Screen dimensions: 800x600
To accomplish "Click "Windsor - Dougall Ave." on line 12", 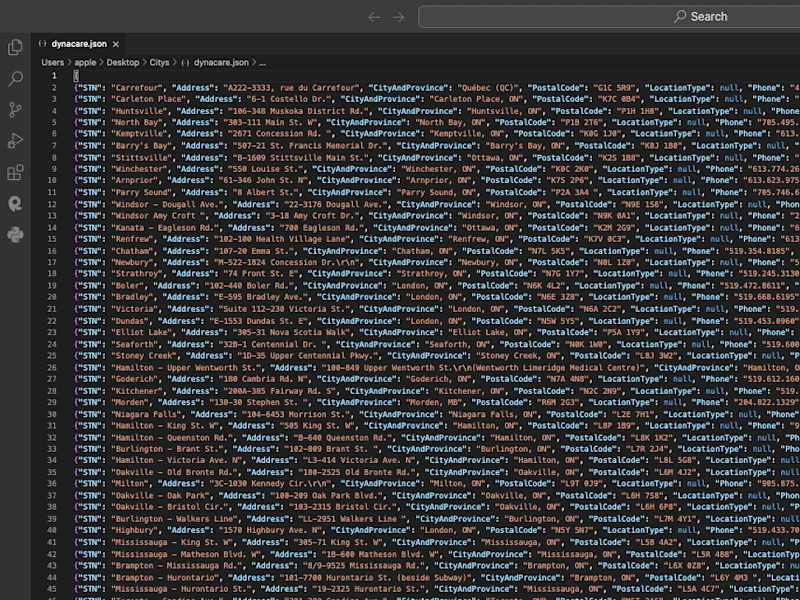I will pyautogui.click(x=167, y=205).
